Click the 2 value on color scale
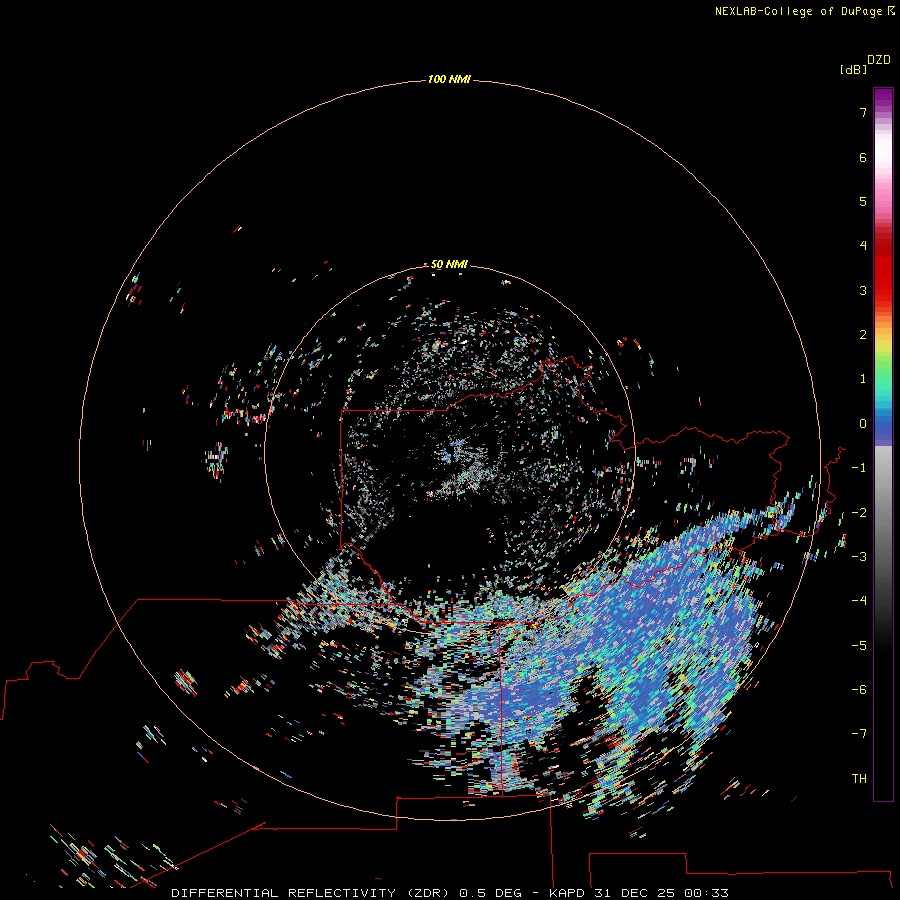Image resolution: width=900 pixels, height=900 pixels. (863, 335)
